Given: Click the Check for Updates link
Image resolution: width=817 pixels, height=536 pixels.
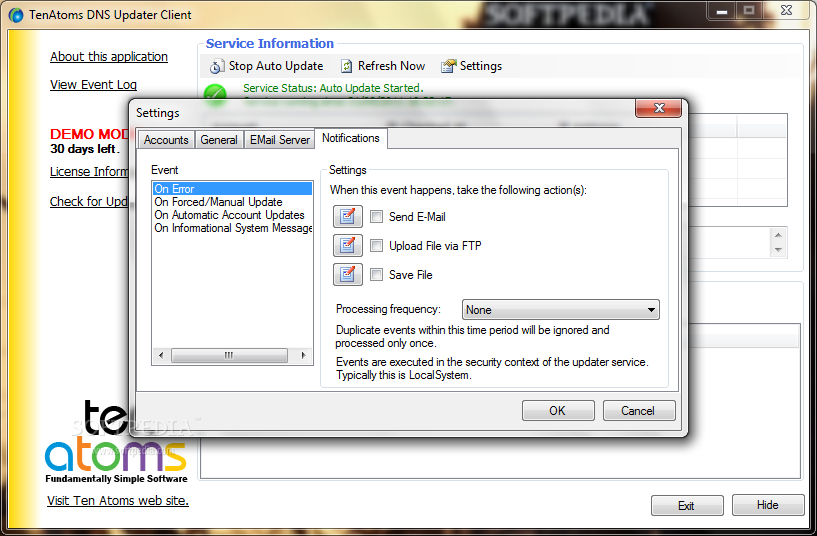Looking at the screenshot, I should pyautogui.click(x=89, y=202).
